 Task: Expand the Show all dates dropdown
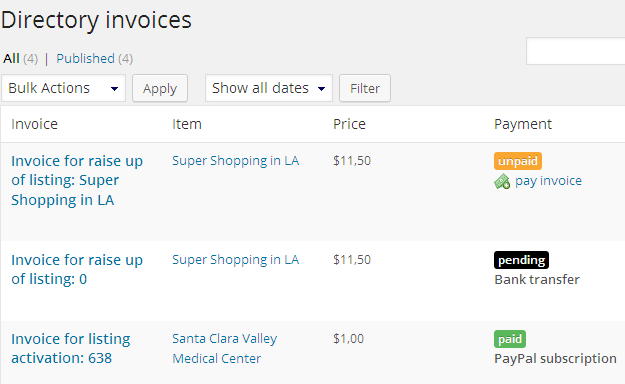[x=269, y=88]
